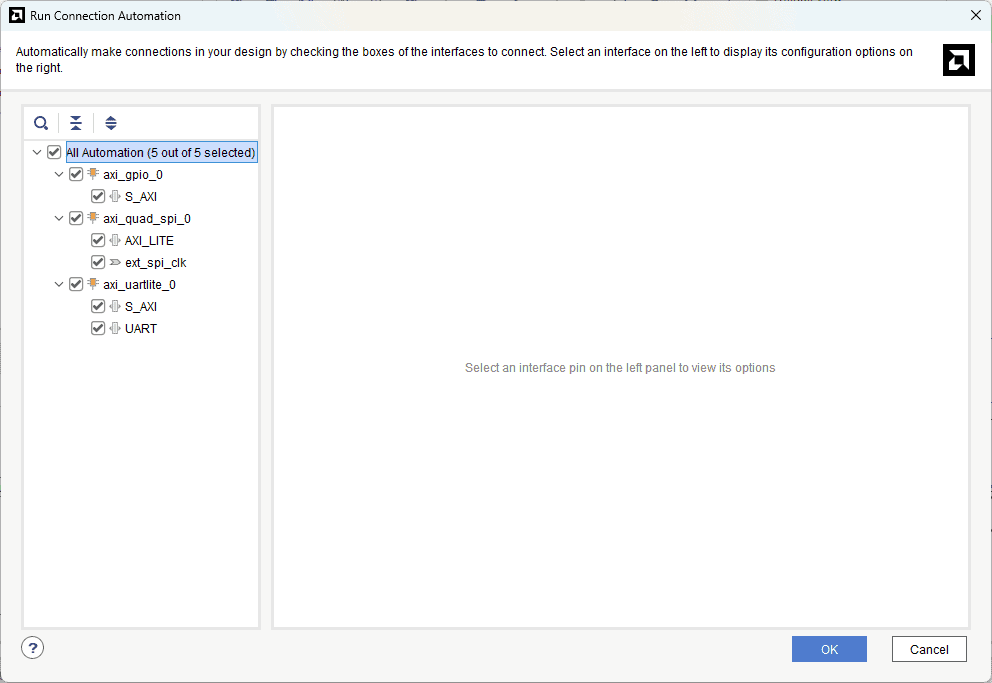The height and width of the screenshot is (683, 992).
Task: Toggle the axi_quad_spi_0 checkbox
Action: [x=76, y=219]
